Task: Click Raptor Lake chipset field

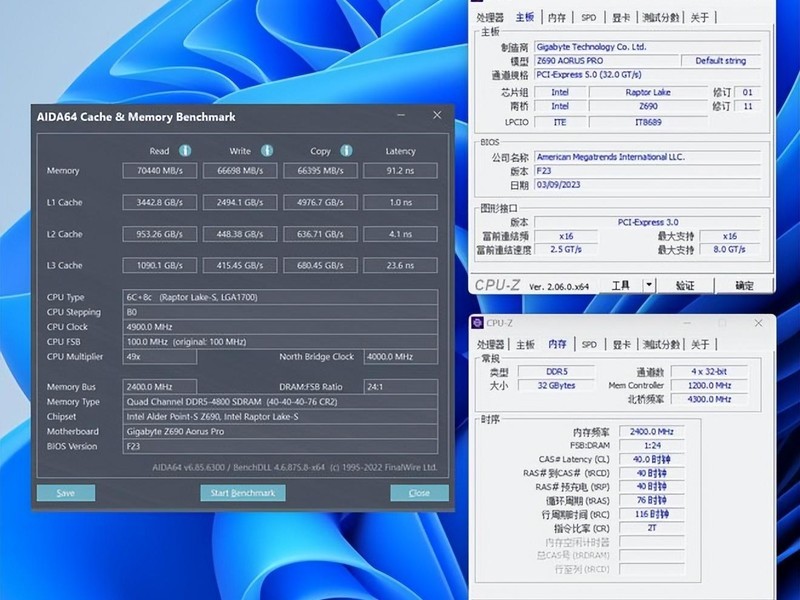Action: pos(648,92)
